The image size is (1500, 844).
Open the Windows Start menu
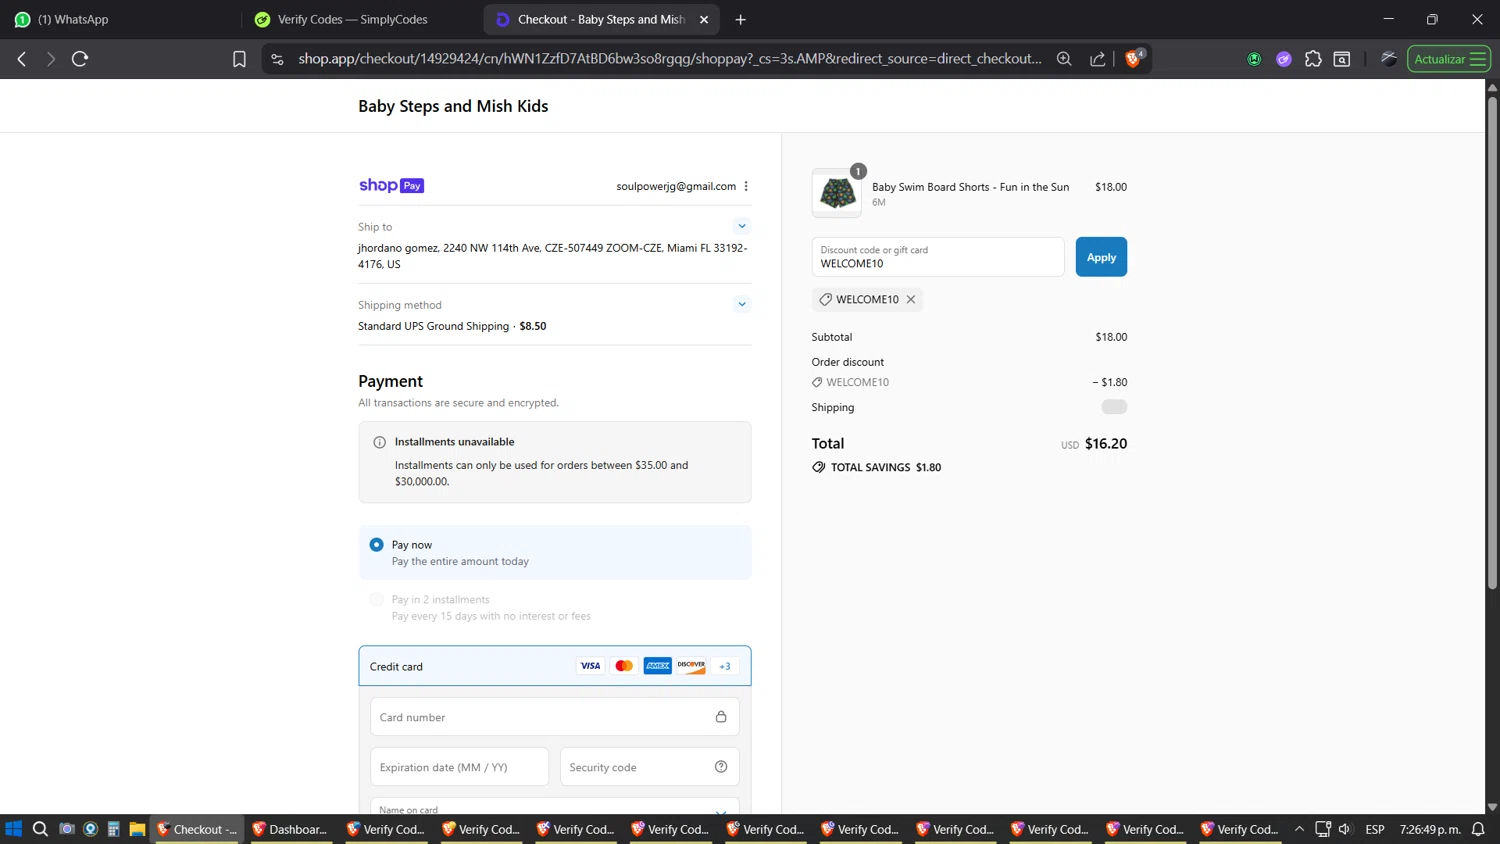pyautogui.click(x=13, y=829)
